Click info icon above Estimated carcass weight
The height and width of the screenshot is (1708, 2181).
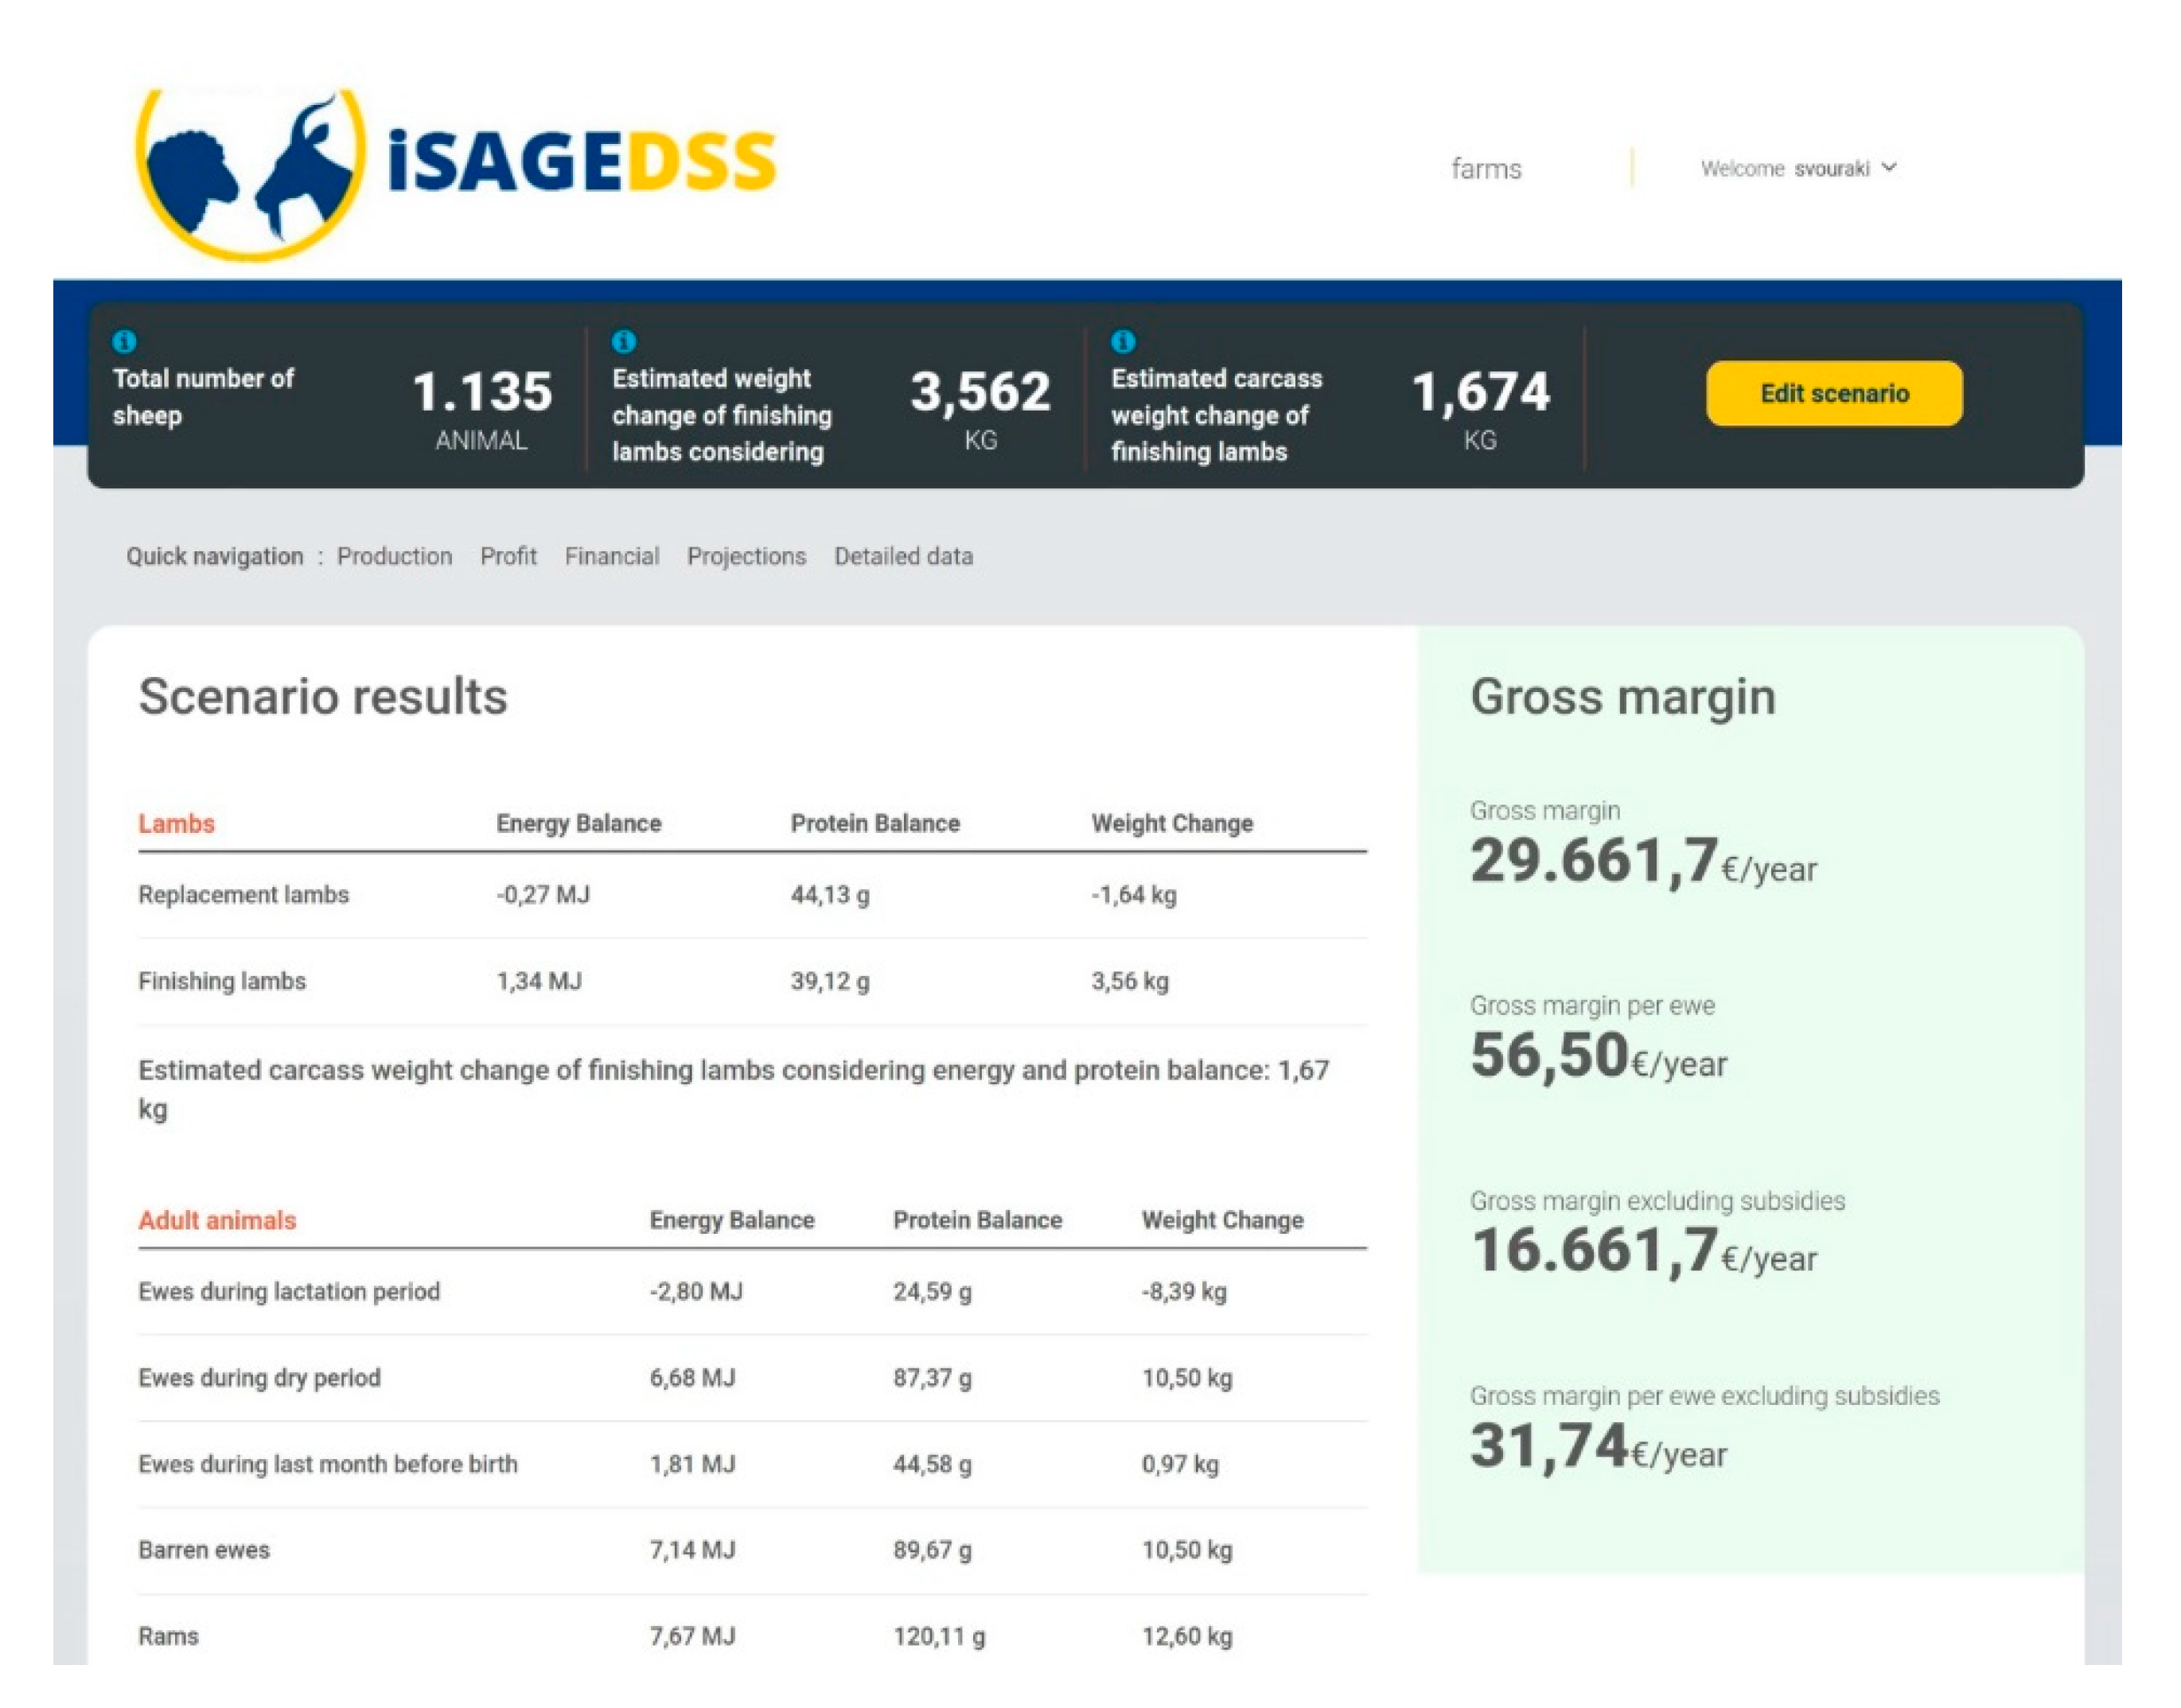pyautogui.click(x=1123, y=342)
